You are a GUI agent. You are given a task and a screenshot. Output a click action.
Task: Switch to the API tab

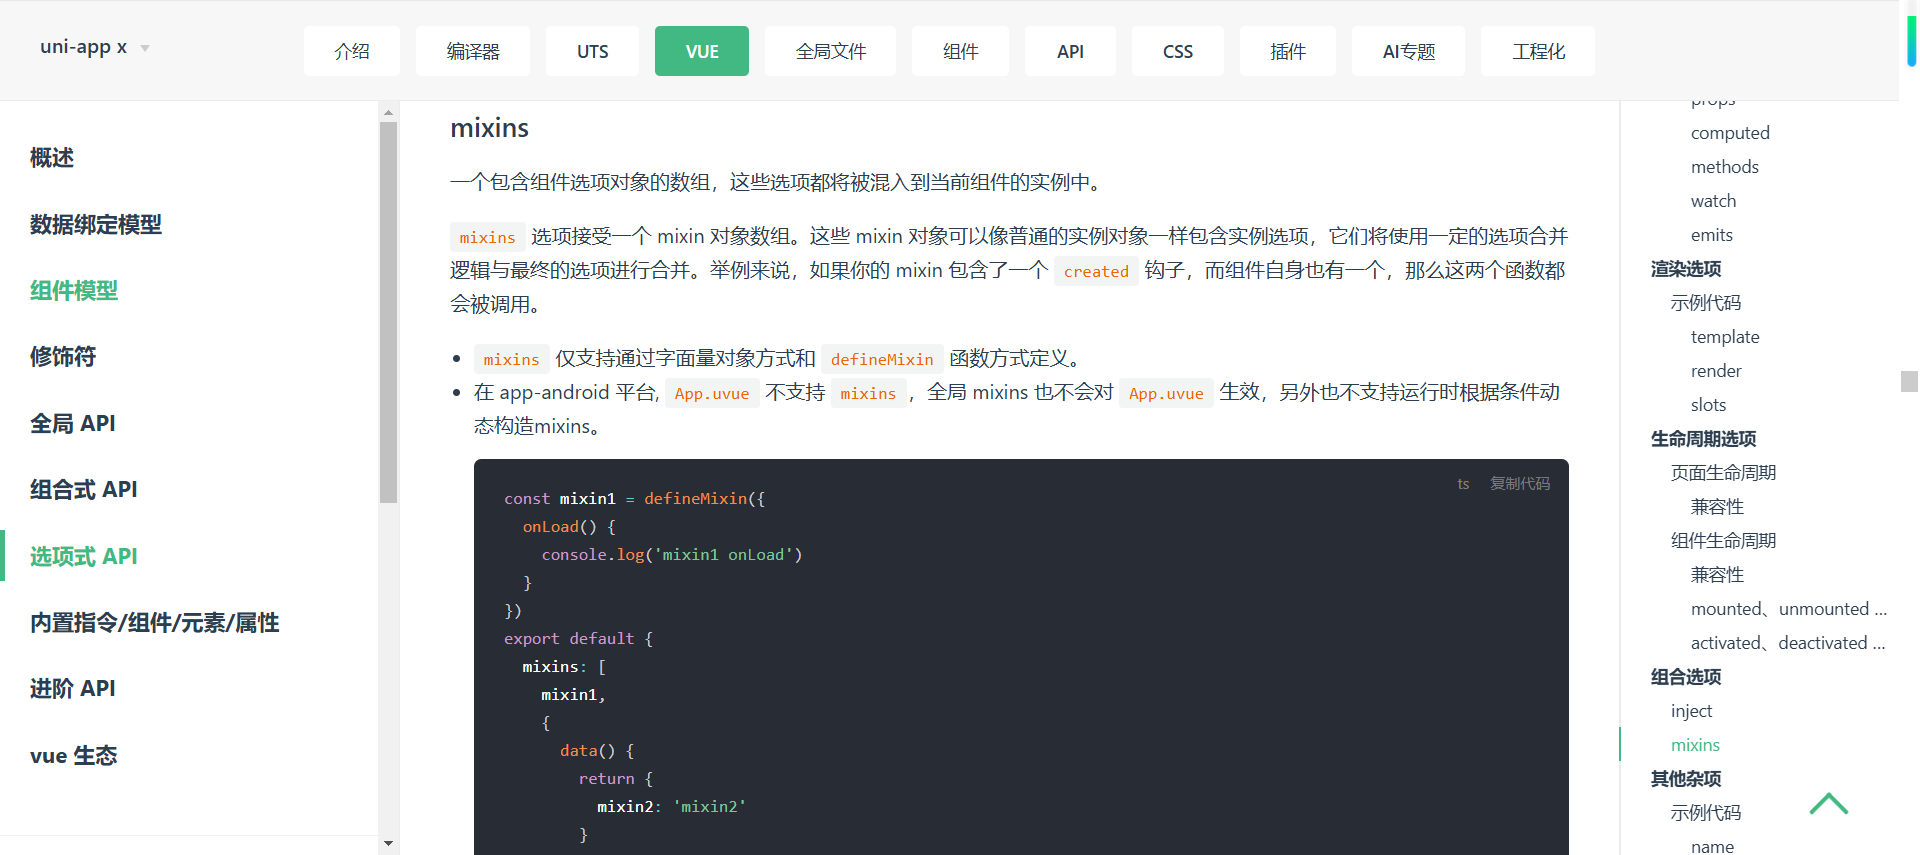coord(1070,51)
